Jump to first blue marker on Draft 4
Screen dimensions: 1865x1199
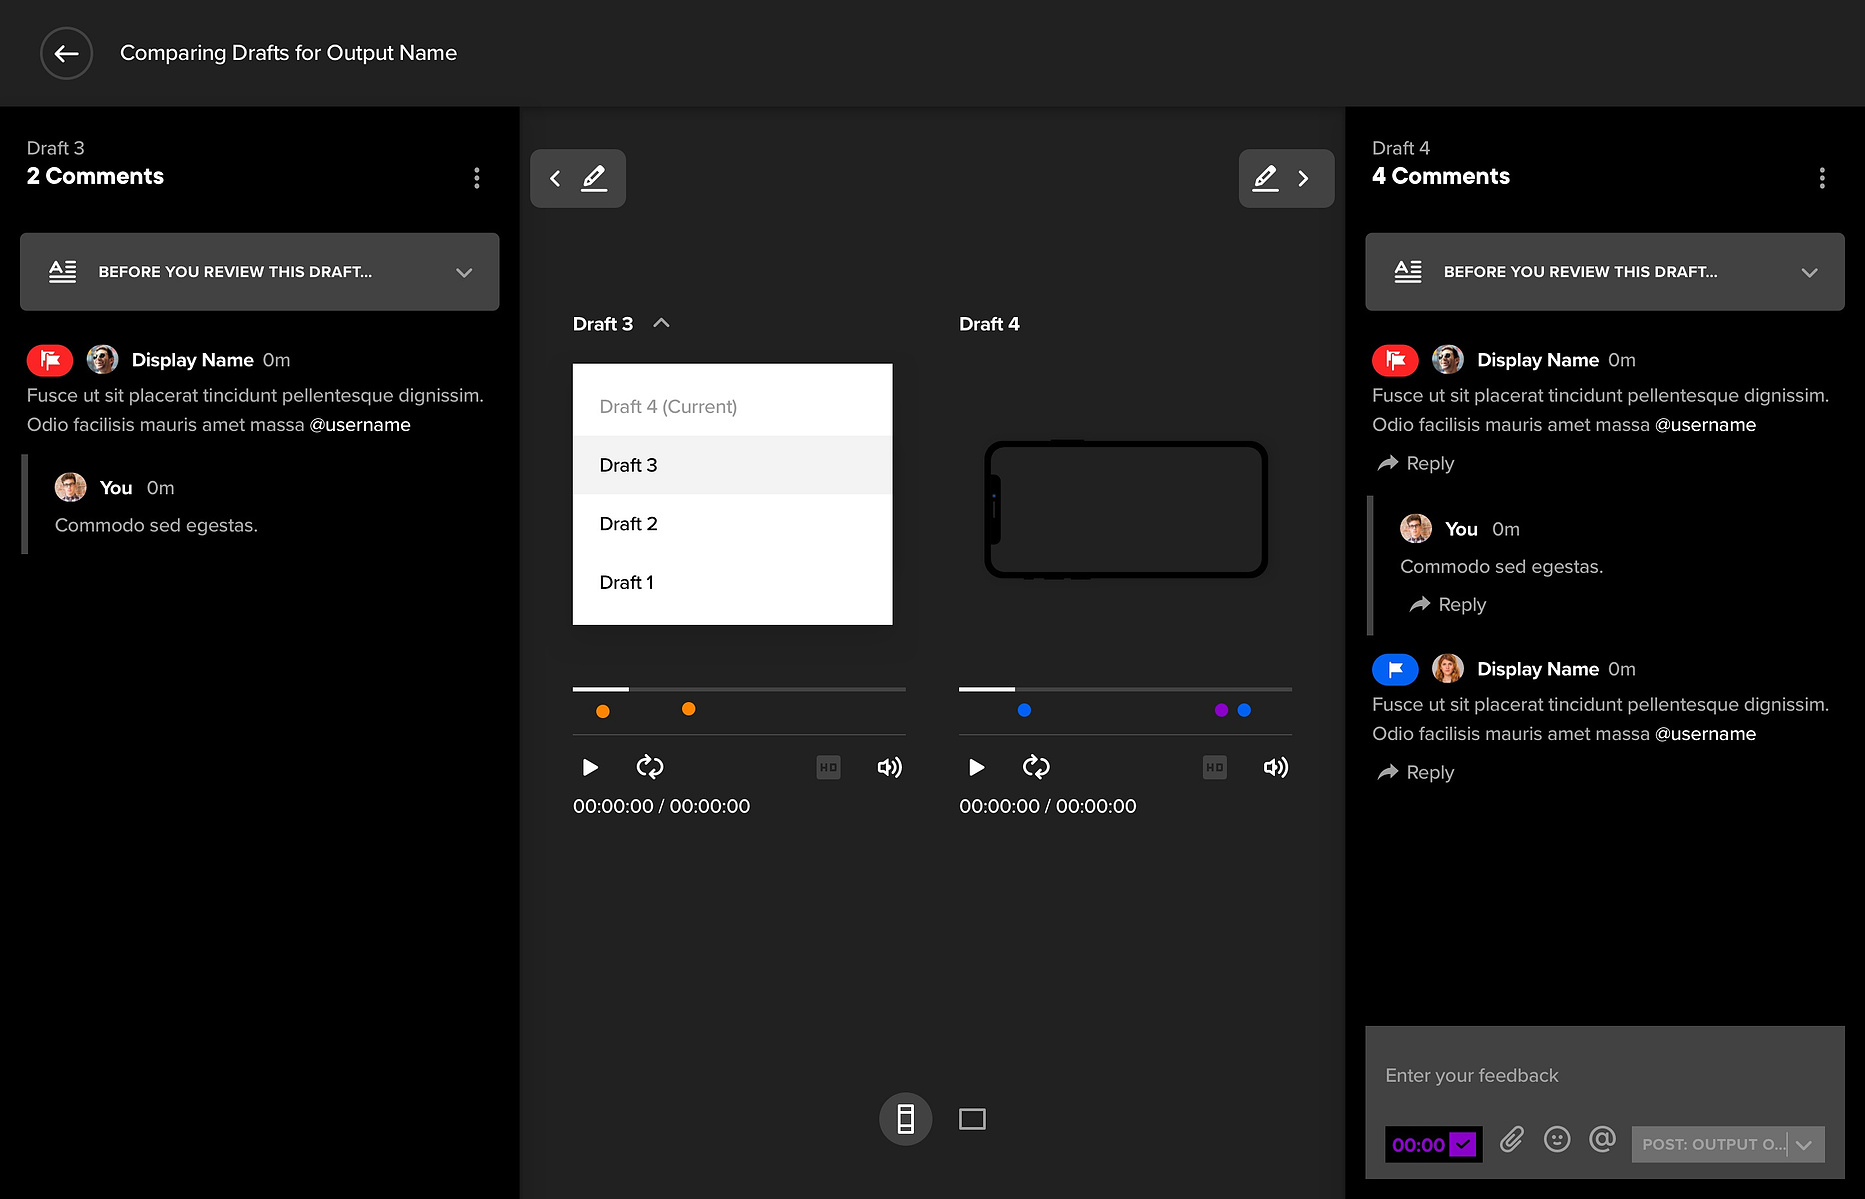[x=1024, y=710]
